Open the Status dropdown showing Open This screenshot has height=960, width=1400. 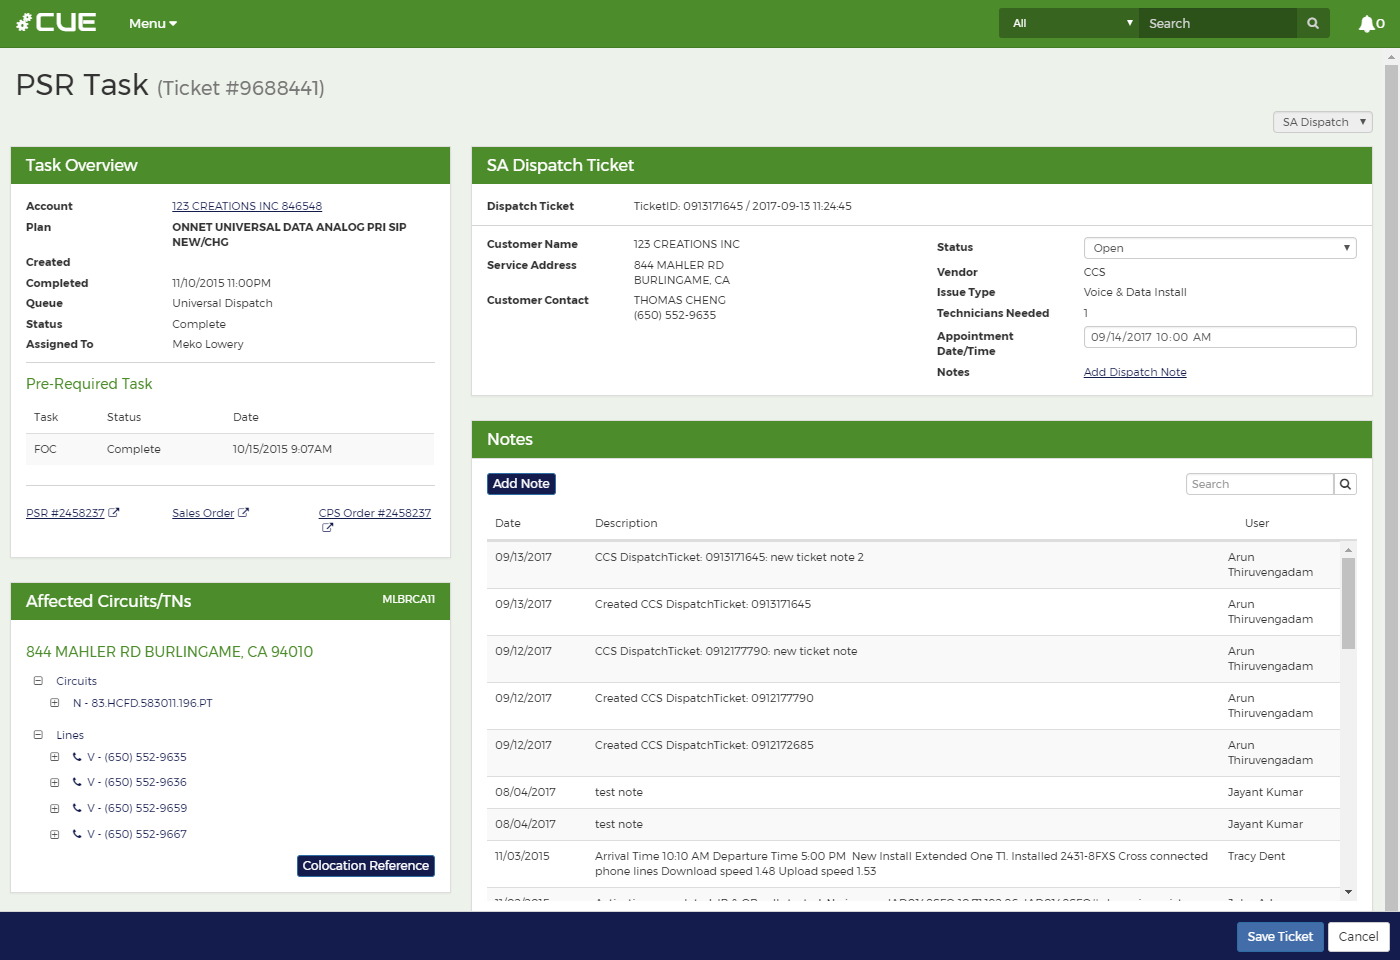click(x=1219, y=248)
